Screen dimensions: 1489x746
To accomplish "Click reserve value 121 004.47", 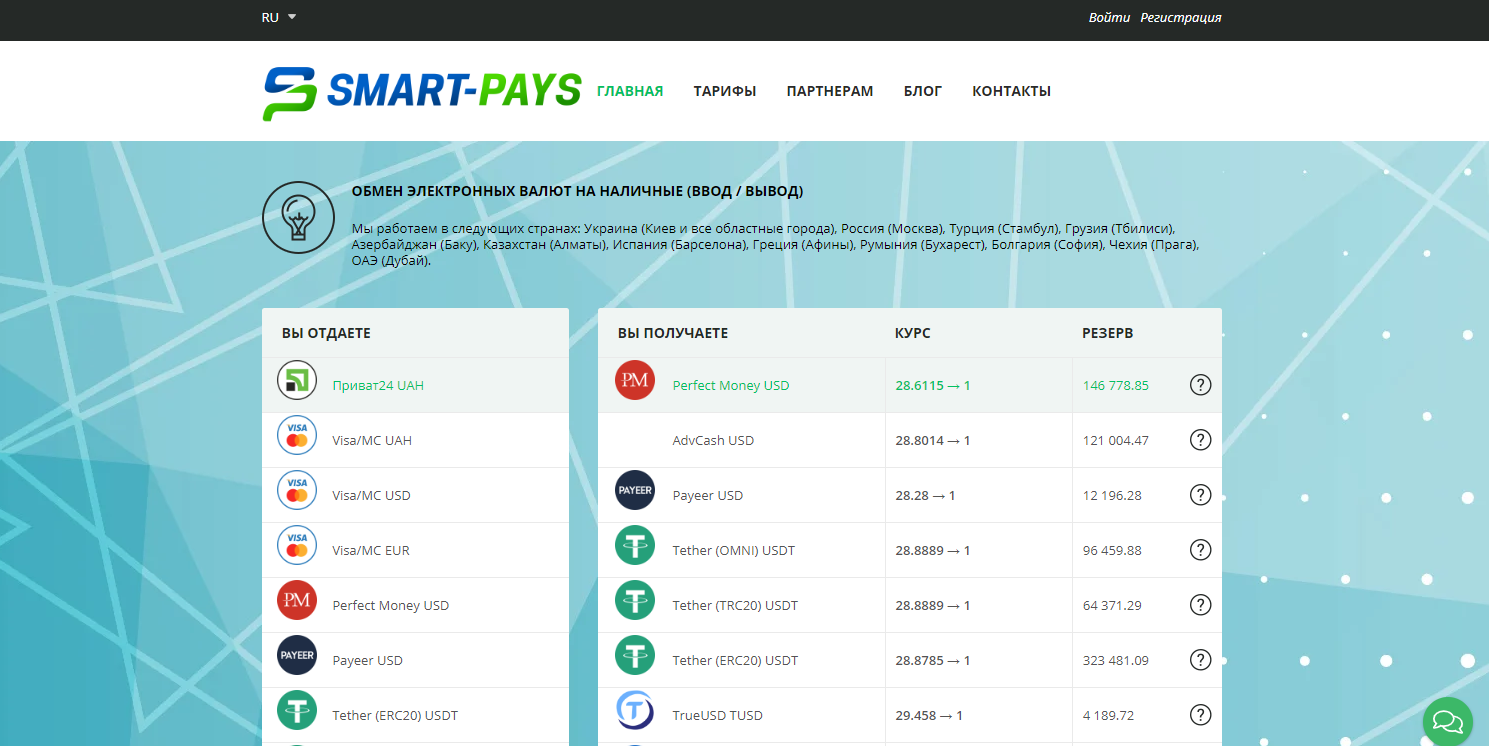I will (1116, 441).
